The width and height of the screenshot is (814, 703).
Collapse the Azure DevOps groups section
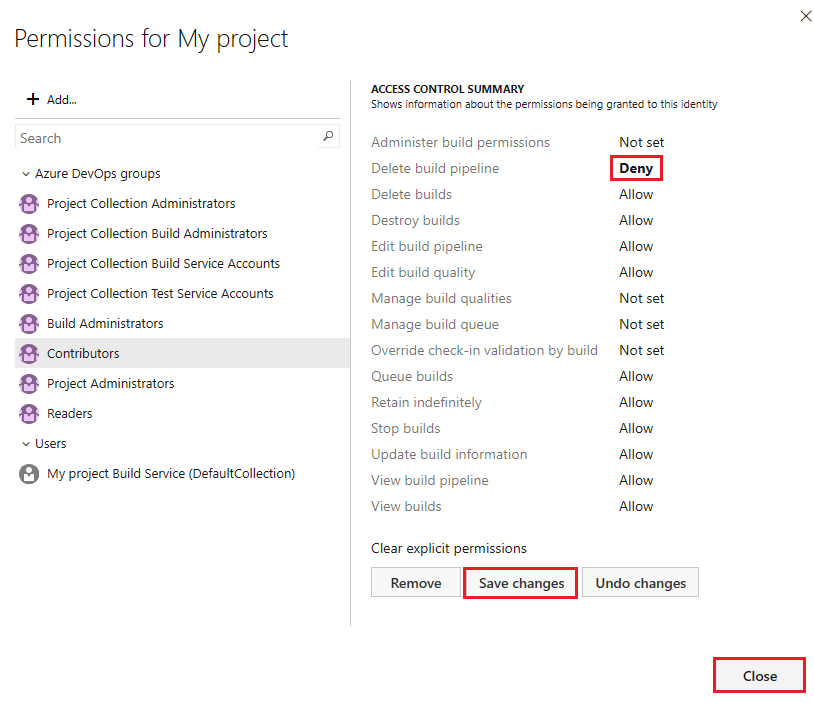coord(24,173)
